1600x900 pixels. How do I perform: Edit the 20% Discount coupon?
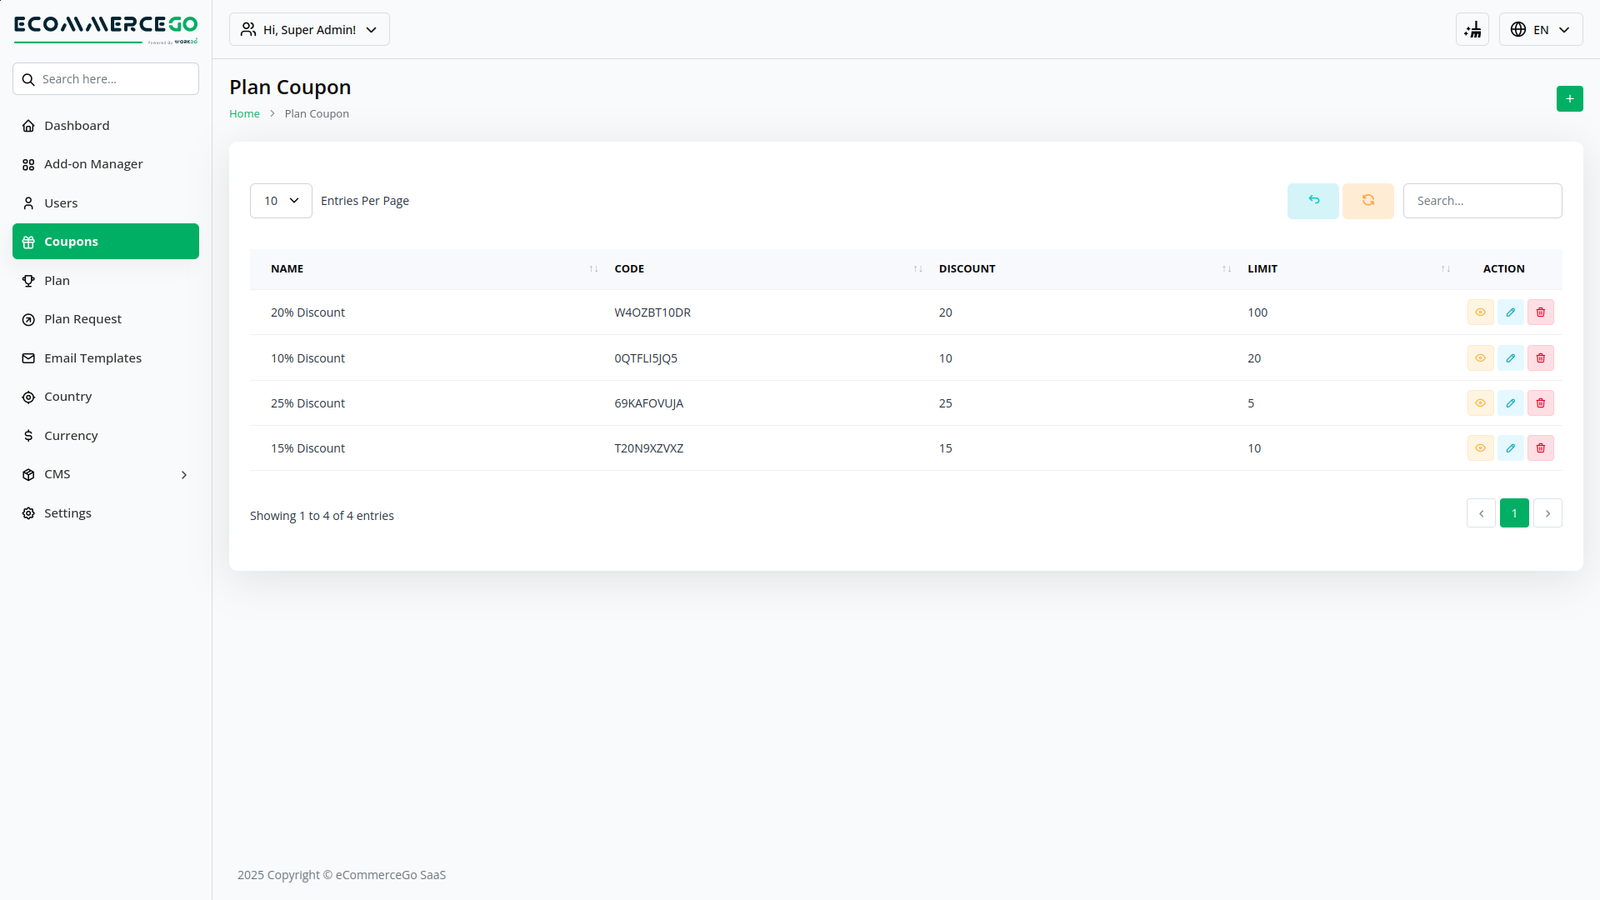pyautogui.click(x=1510, y=313)
